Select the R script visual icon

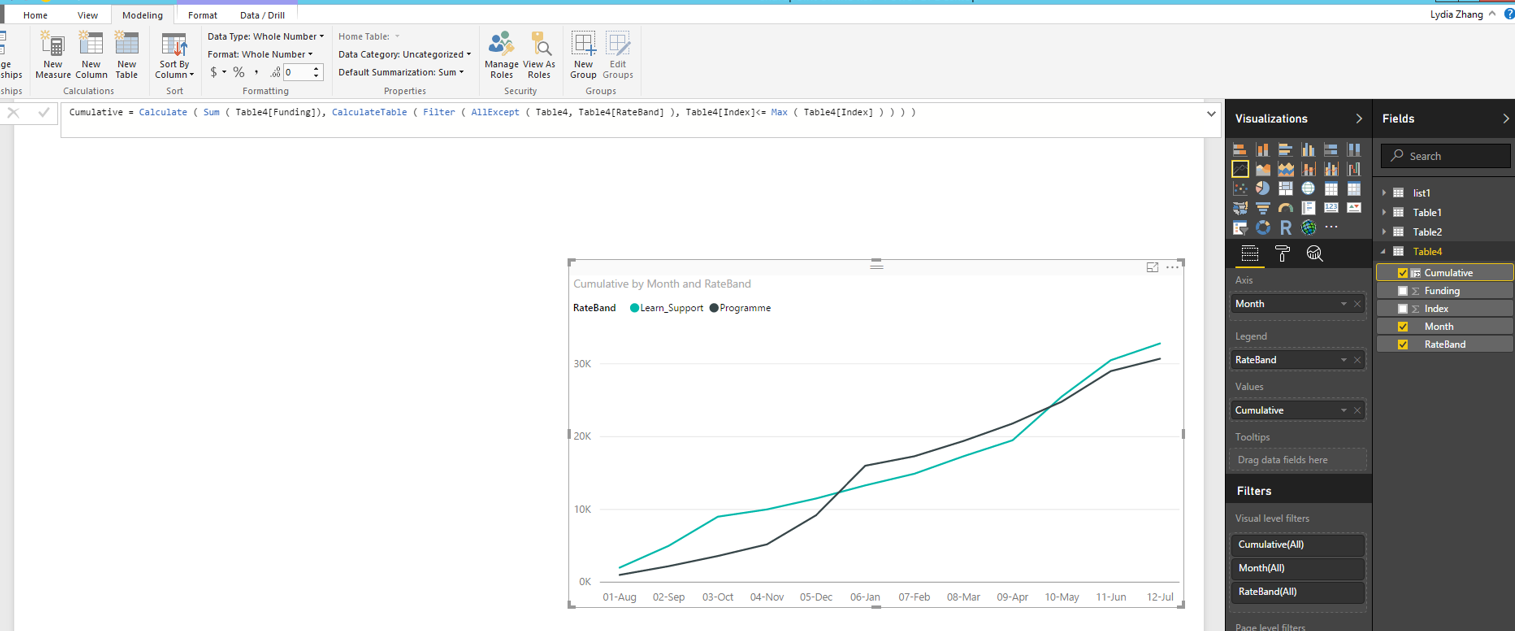[x=1286, y=227]
